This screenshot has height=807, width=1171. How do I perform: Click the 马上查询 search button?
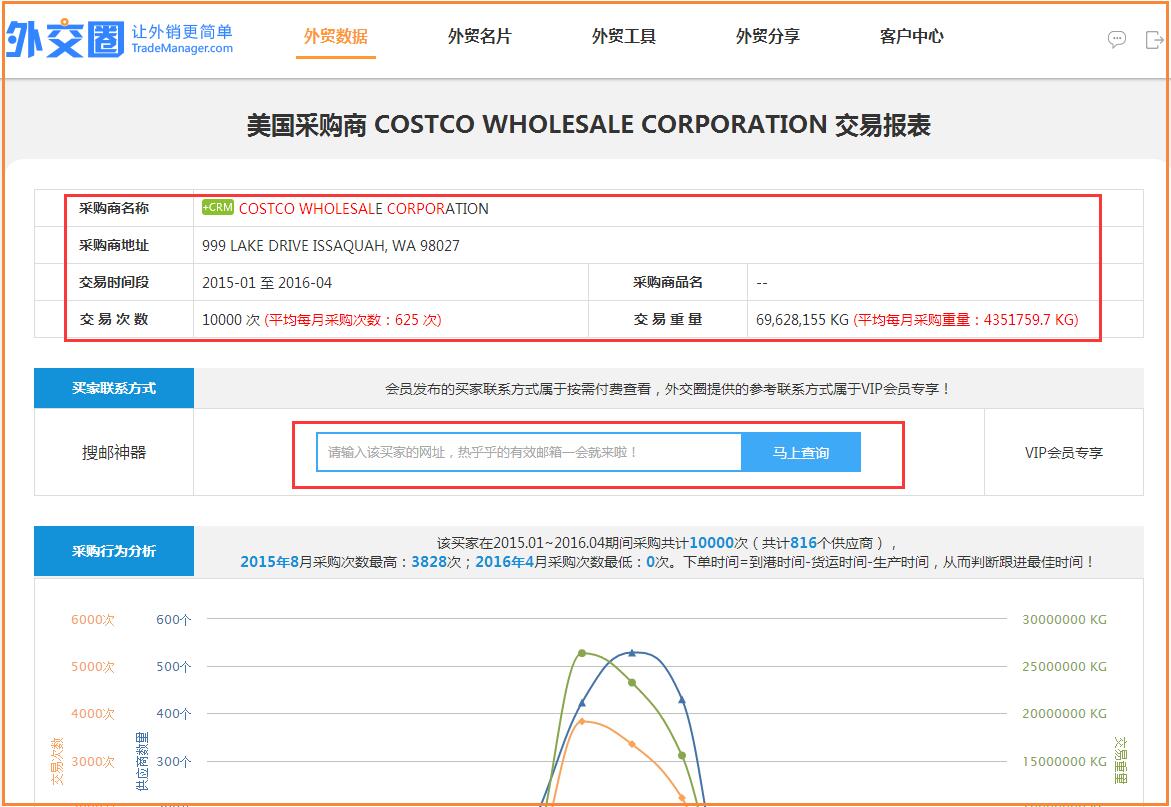801,452
